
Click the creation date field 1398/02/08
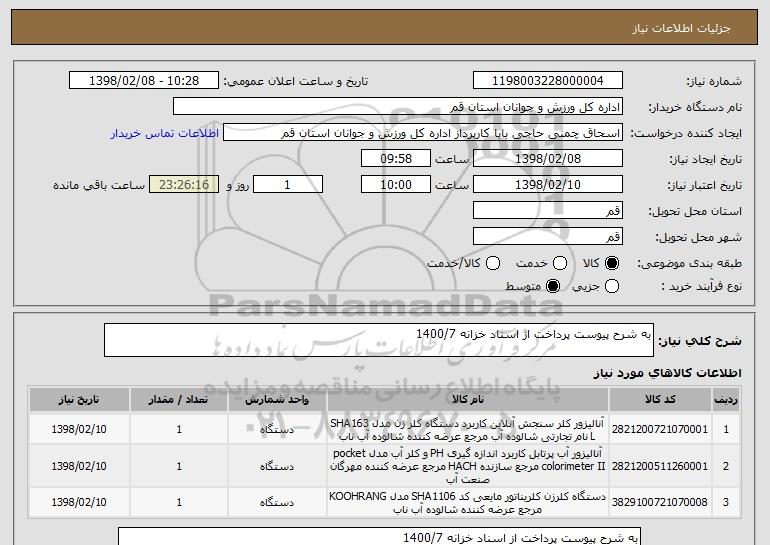pos(548,159)
